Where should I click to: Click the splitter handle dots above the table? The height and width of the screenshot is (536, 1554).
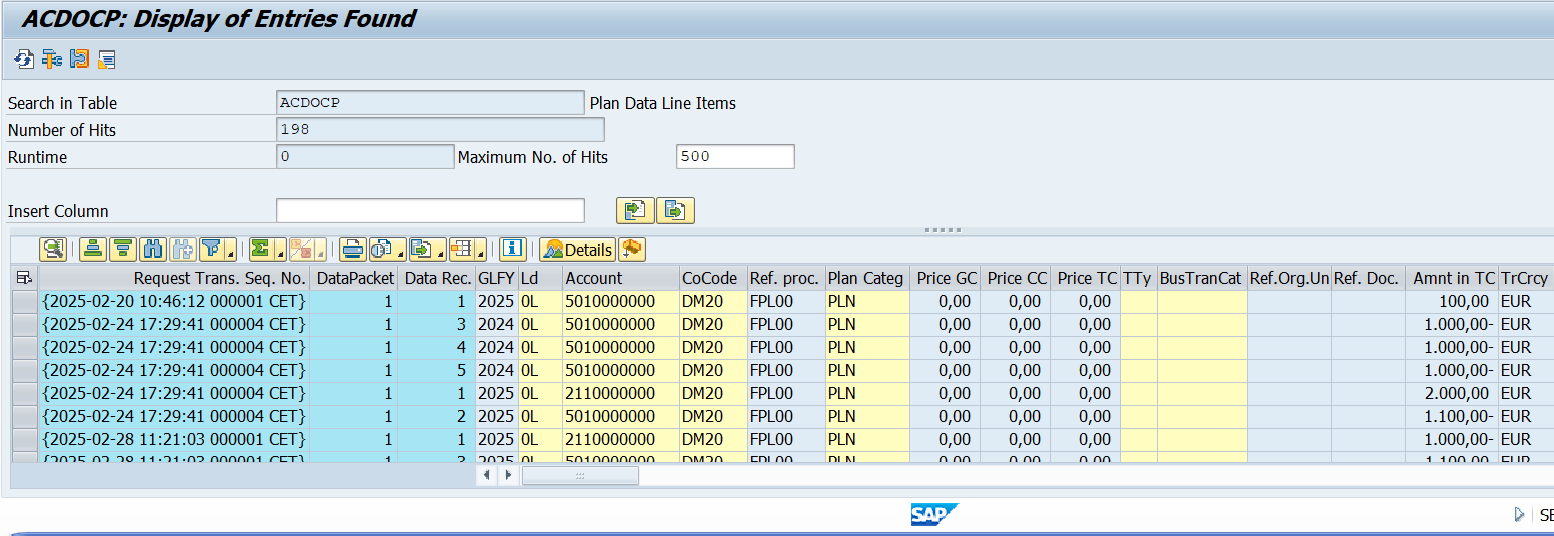click(x=942, y=230)
